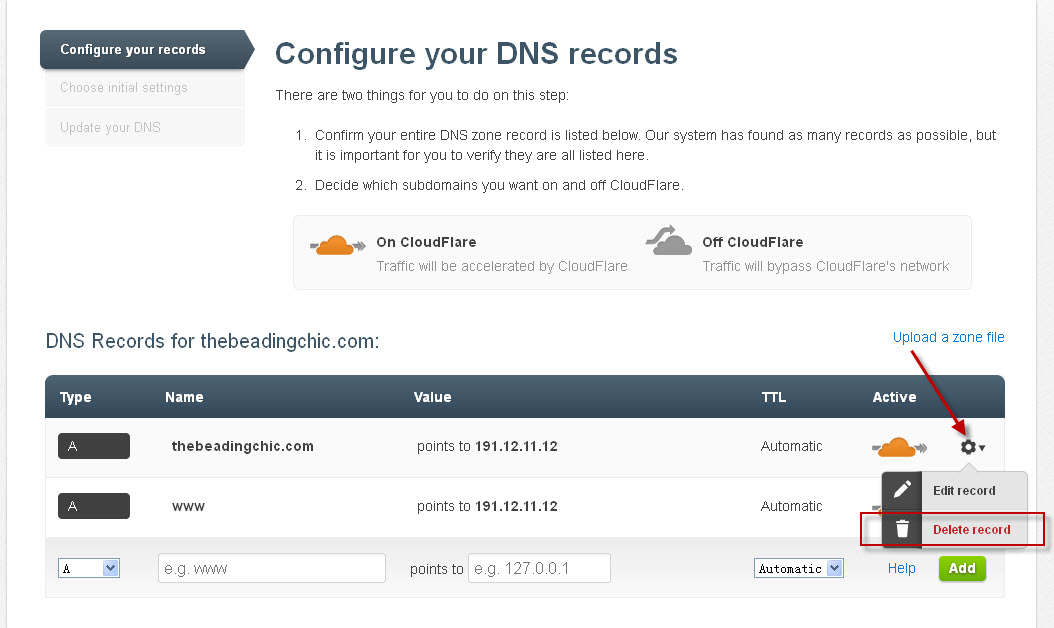
Task: Open the dropdown arrow beside the gear icon
Action: coord(980,449)
